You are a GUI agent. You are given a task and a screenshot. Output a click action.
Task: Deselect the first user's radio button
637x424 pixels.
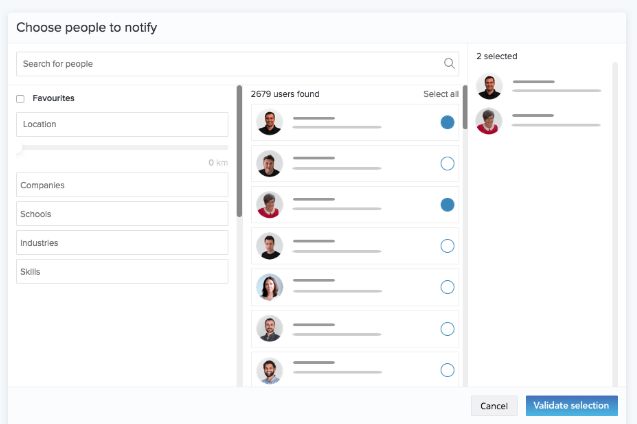click(447, 122)
